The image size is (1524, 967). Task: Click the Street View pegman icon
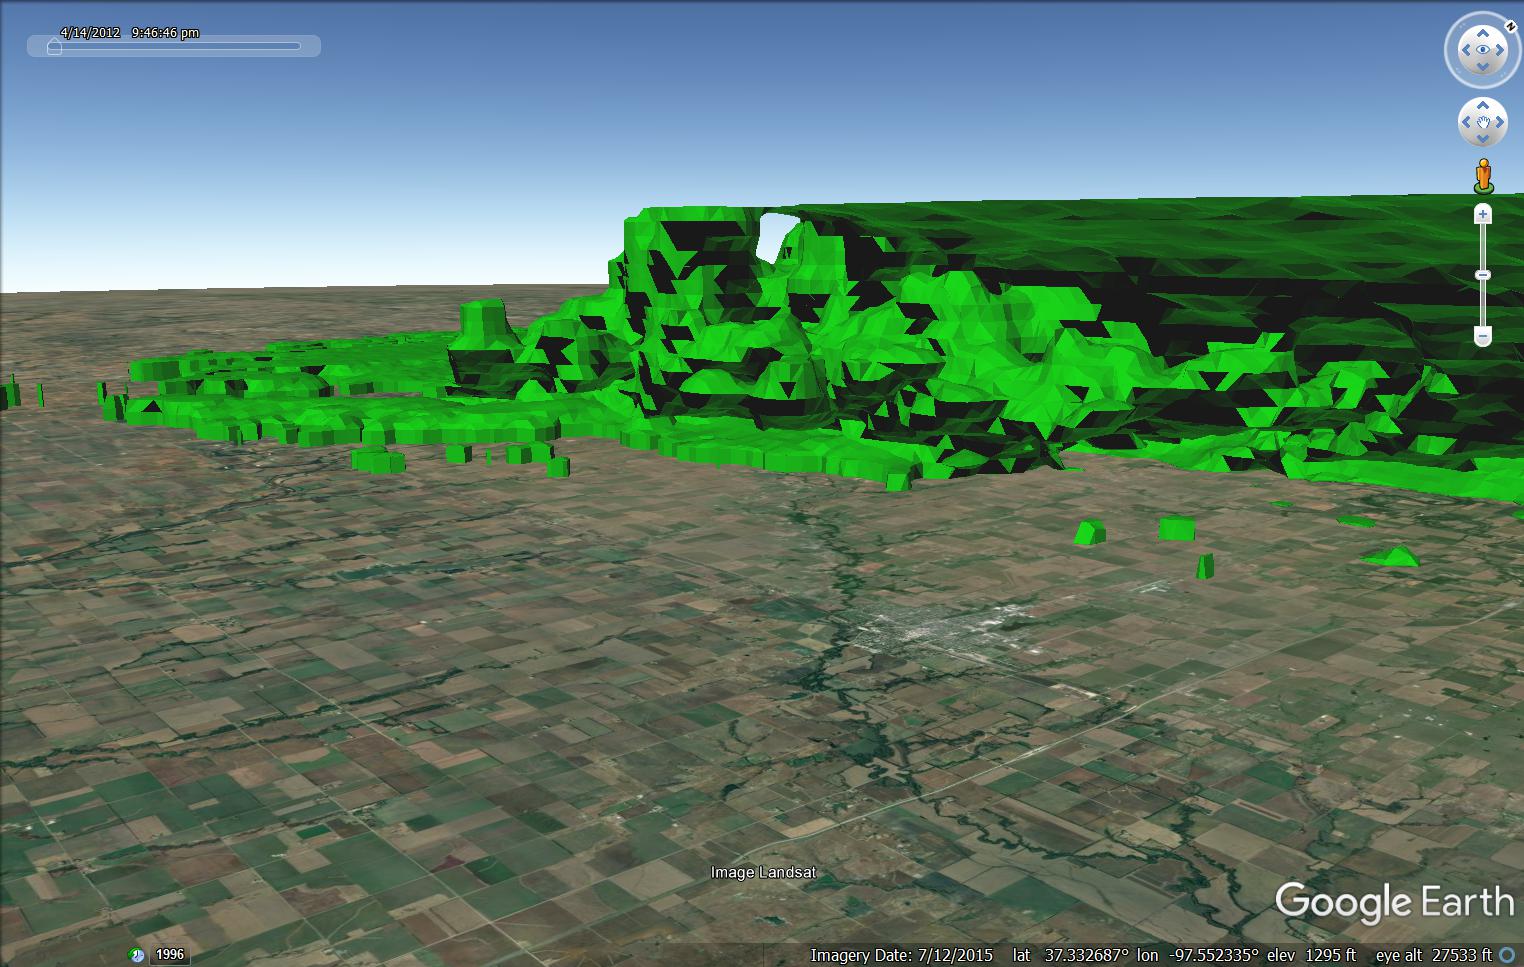pos(1483,176)
